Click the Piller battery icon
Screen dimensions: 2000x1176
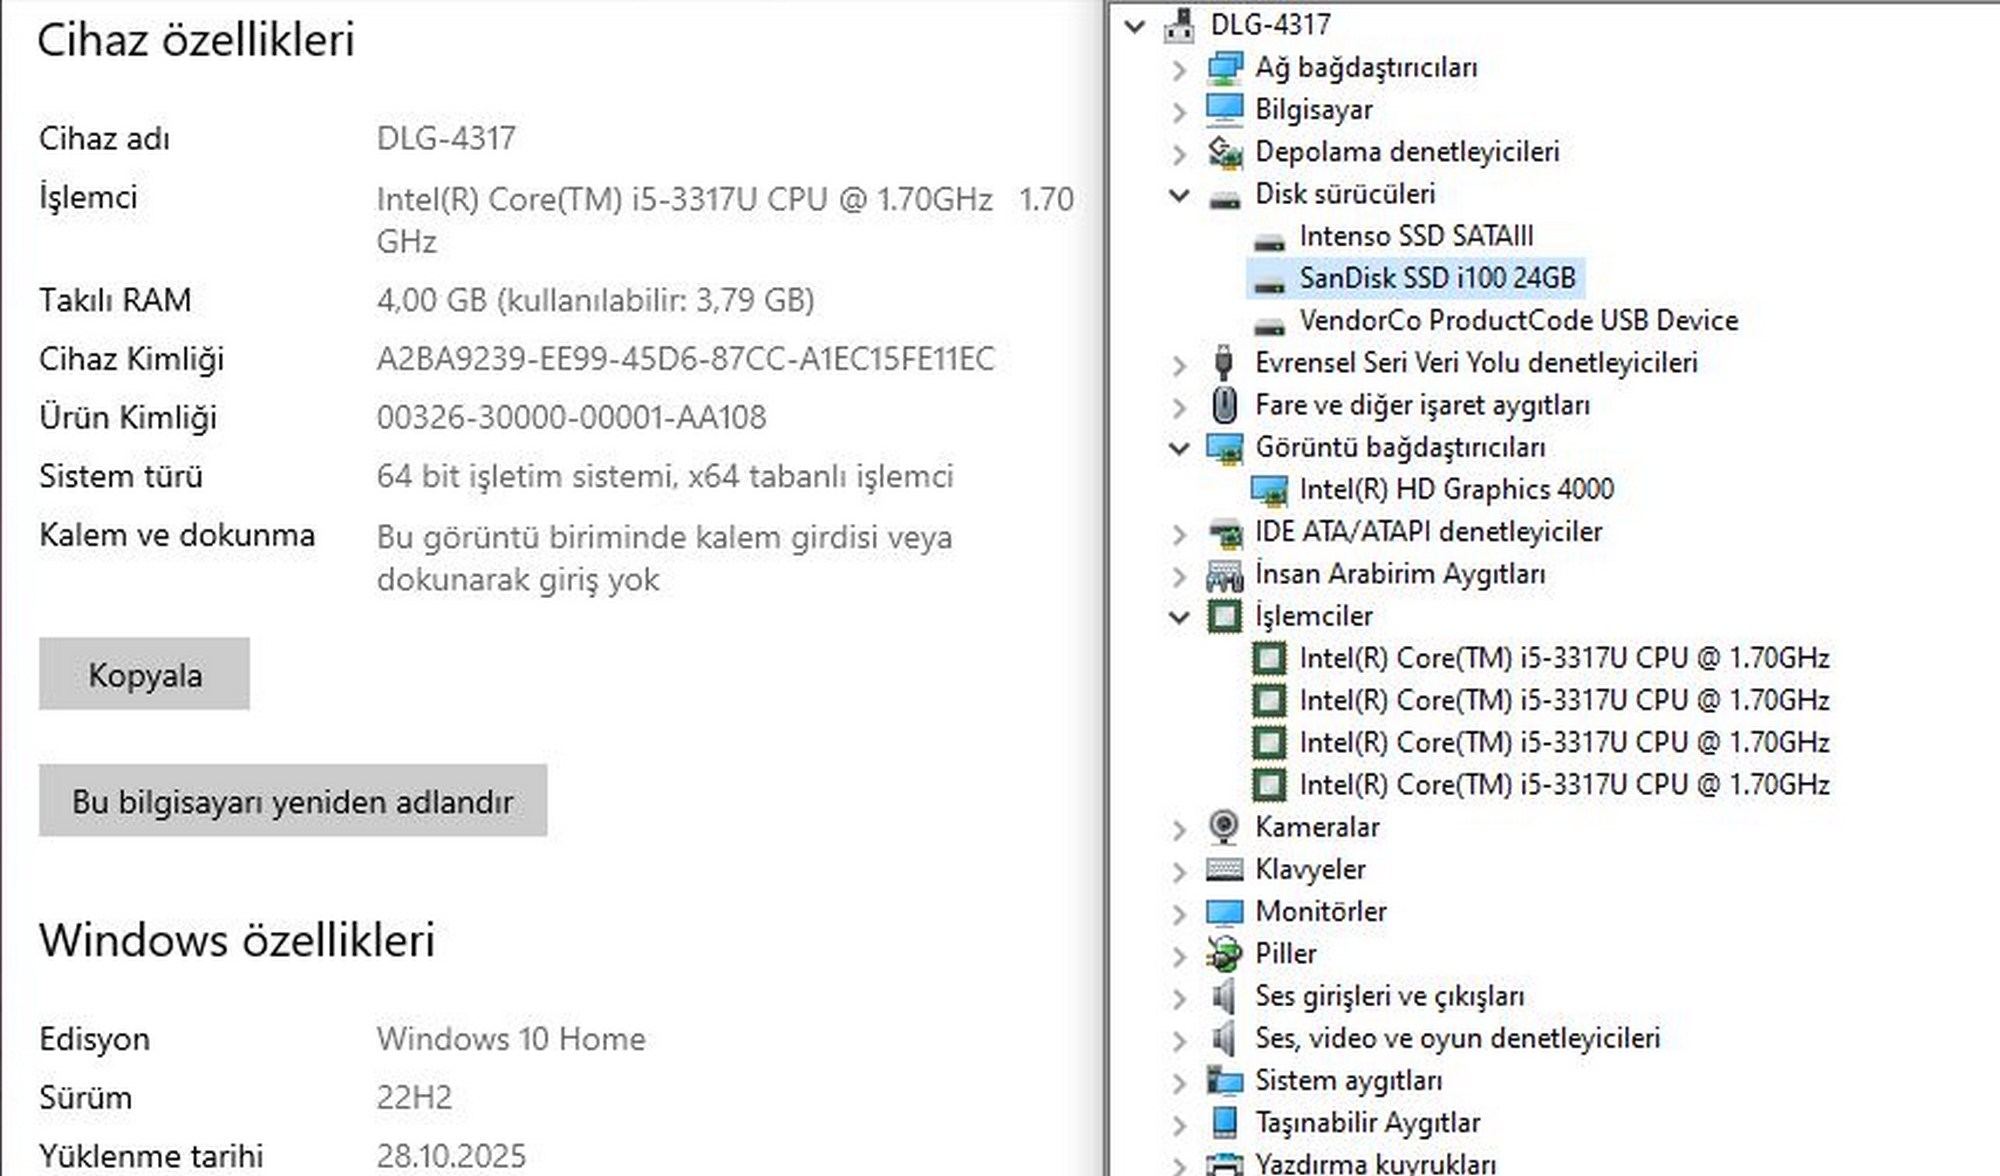click(x=1223, y=954)
